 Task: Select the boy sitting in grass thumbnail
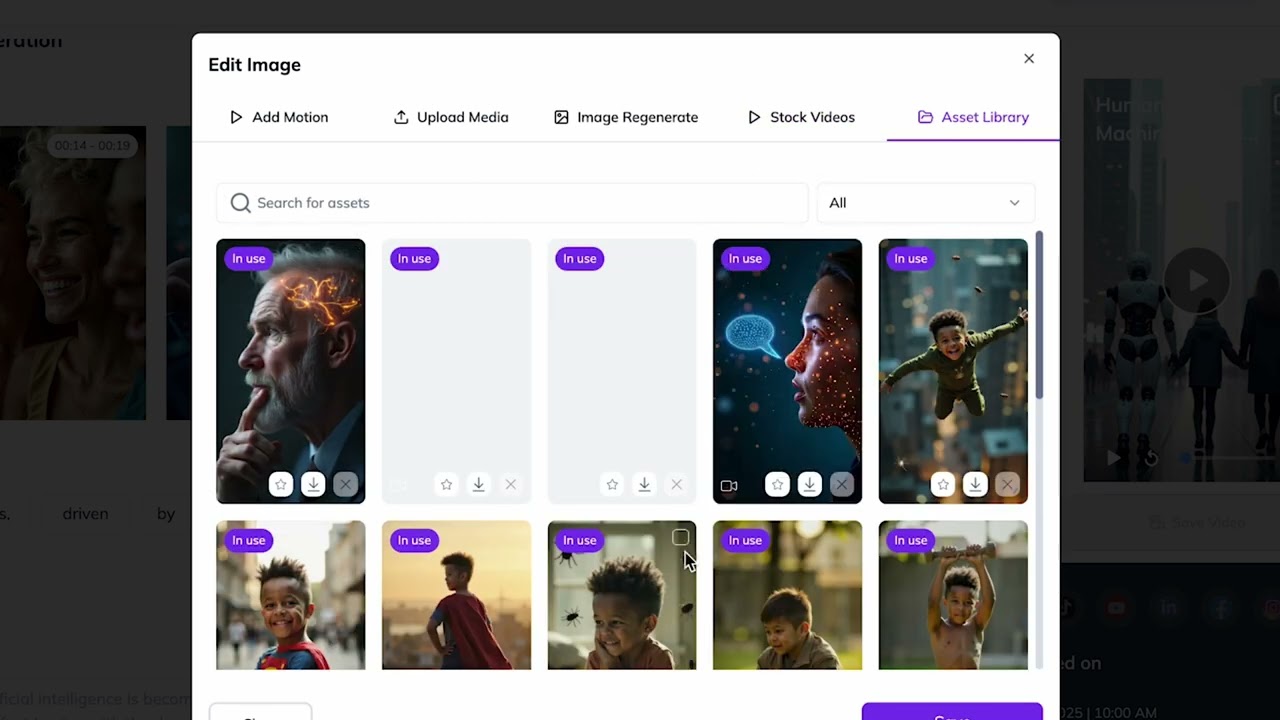[x=787, y=595]
